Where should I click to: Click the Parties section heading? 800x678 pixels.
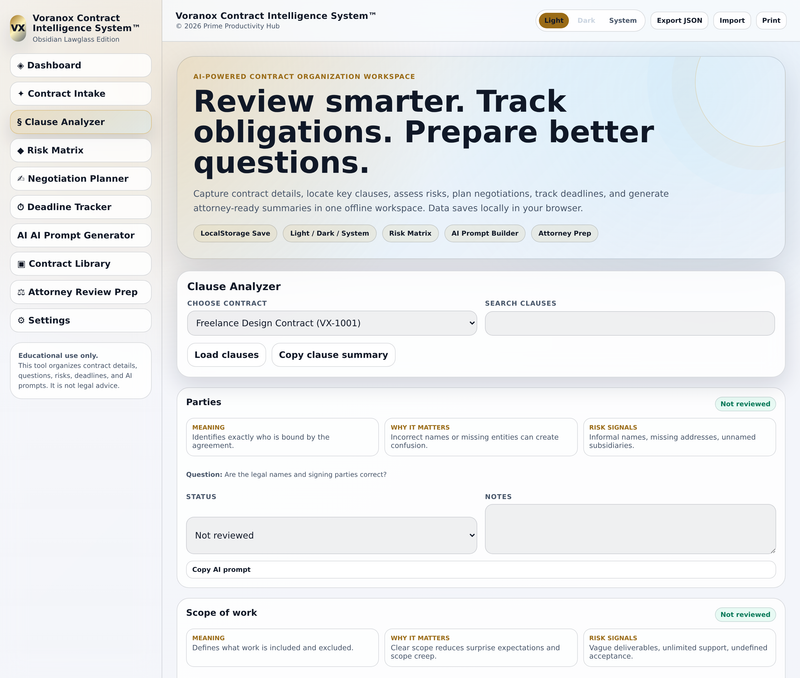tap(204, 402)
